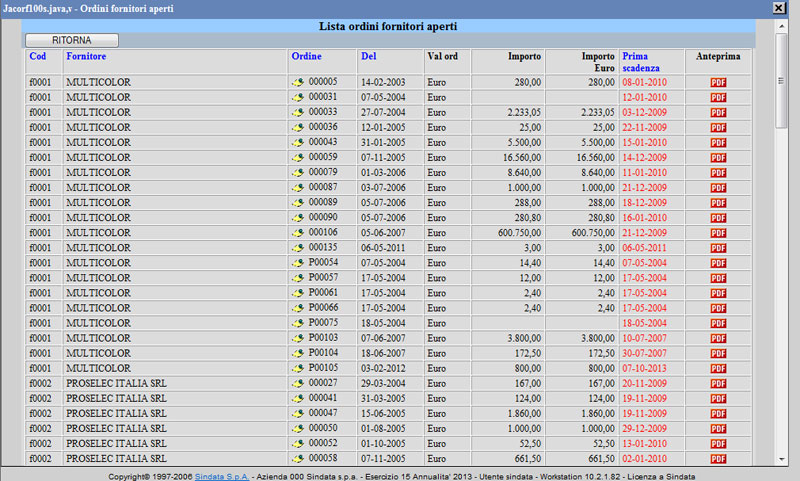The image size is (800, 481).
Task: Sort by the Ordine column header
Action: 306,56
